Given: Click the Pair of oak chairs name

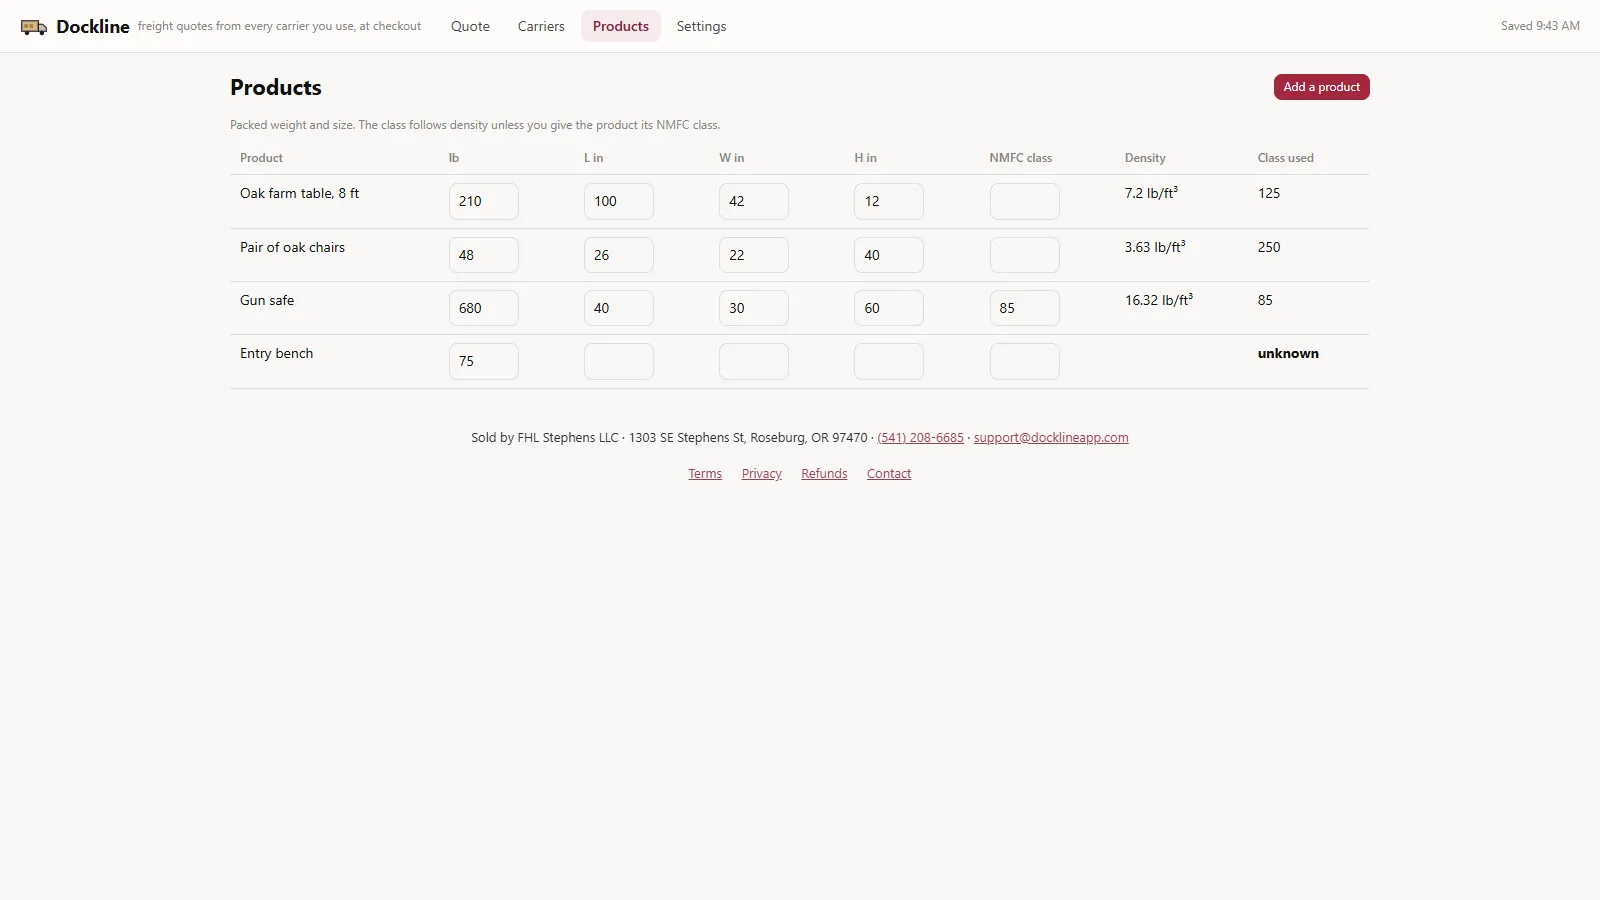Looking at the screenshot, I should click(x=292, y=248).
